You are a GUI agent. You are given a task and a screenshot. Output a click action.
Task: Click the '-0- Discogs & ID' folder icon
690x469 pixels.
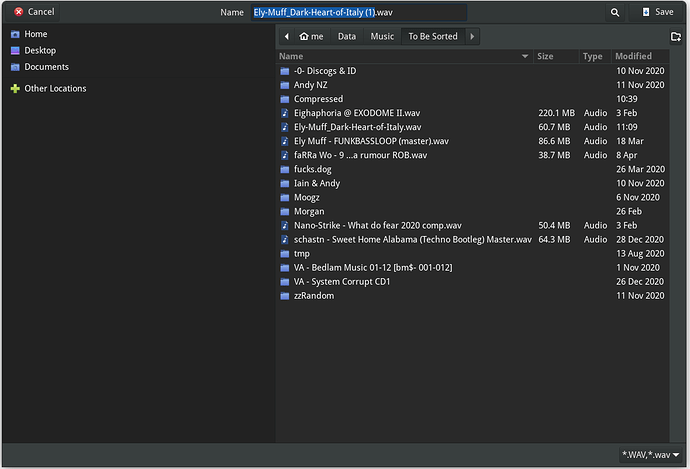click(285, 71)
